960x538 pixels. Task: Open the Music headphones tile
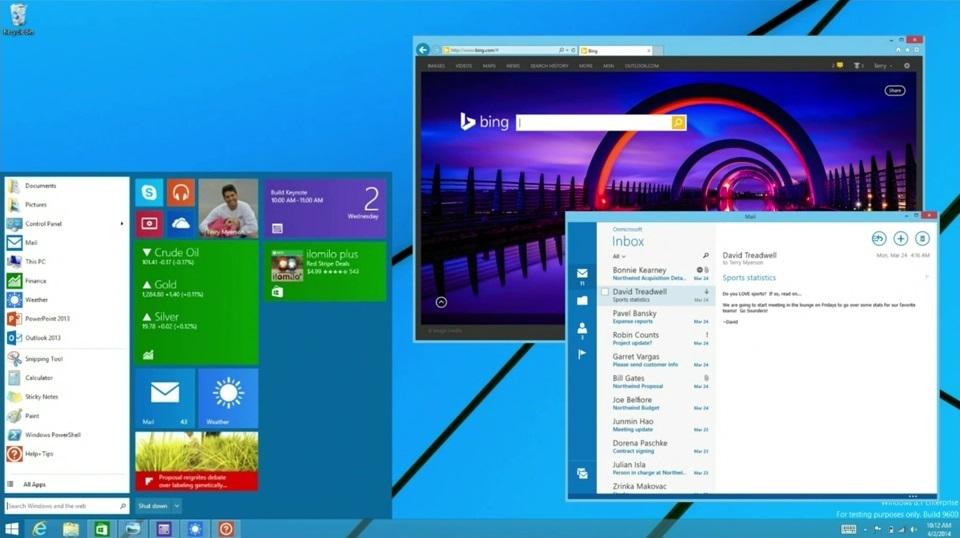point(181,193)
